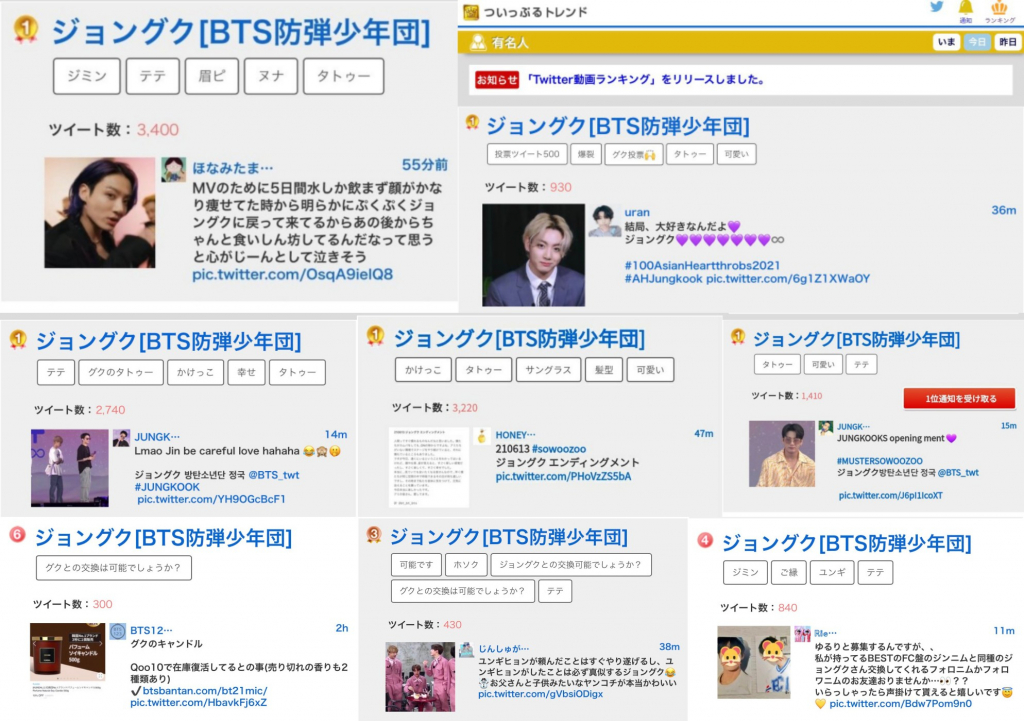View the purple-haired photo in ほなみたま's tweet
Image resolution: width=1024 pixels, height=721 pixels.
[x=100, y=213]
